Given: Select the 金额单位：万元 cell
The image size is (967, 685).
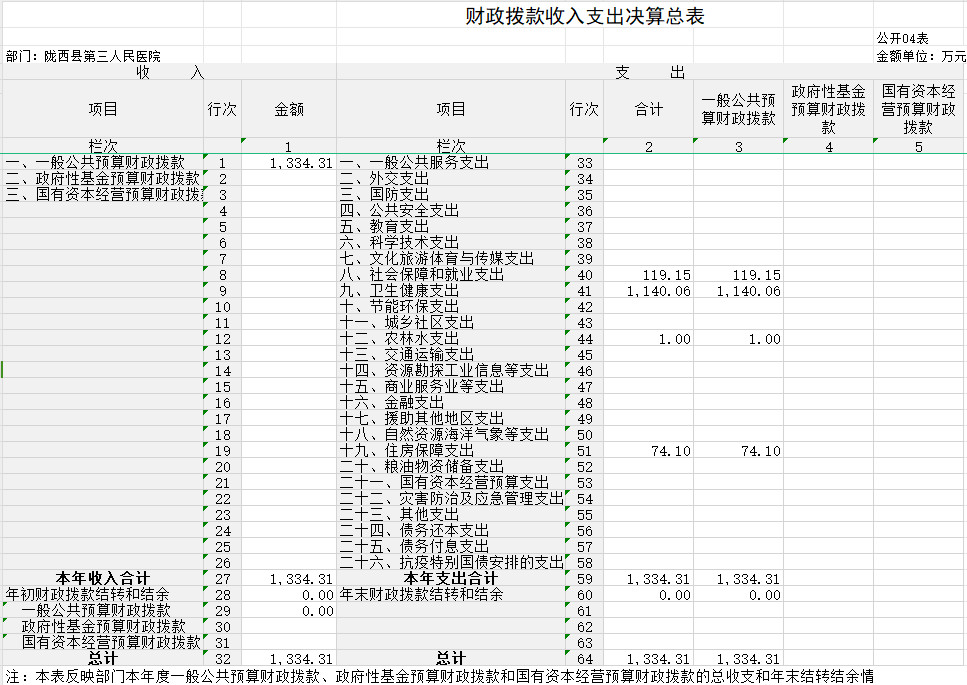Looking at the screenshot, I should point(920,56).
